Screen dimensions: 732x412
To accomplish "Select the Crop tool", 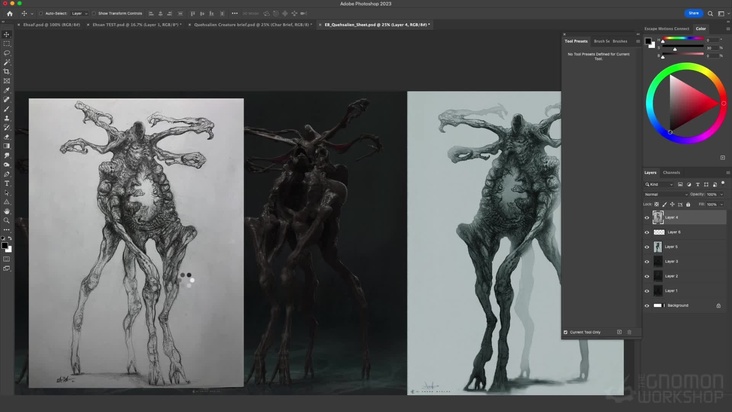I will (7, 72).
